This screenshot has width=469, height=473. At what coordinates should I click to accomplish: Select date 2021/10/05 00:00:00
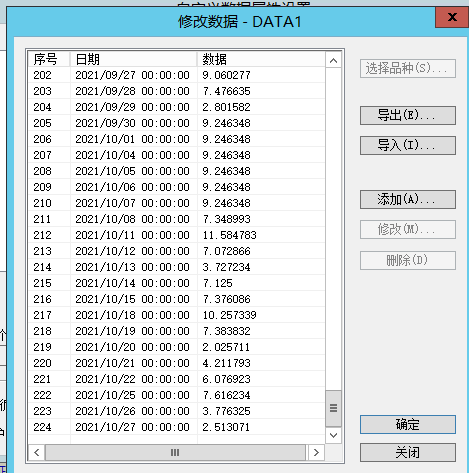coord(132,171)
